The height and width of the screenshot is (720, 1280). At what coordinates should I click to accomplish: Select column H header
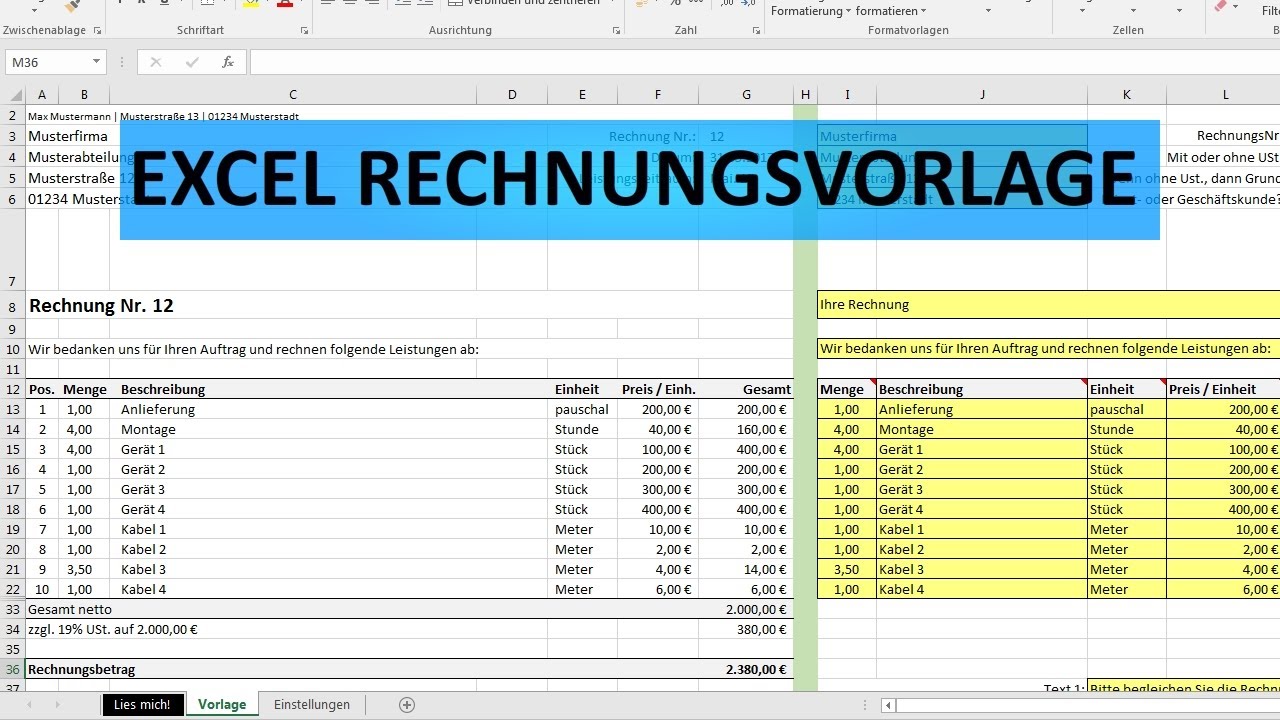(805, 95)
